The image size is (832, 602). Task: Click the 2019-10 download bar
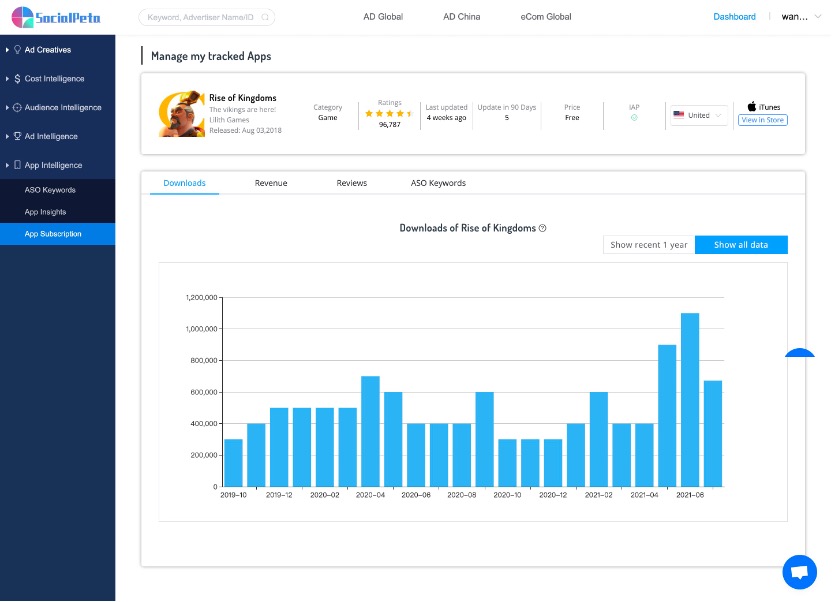point(233,463)
